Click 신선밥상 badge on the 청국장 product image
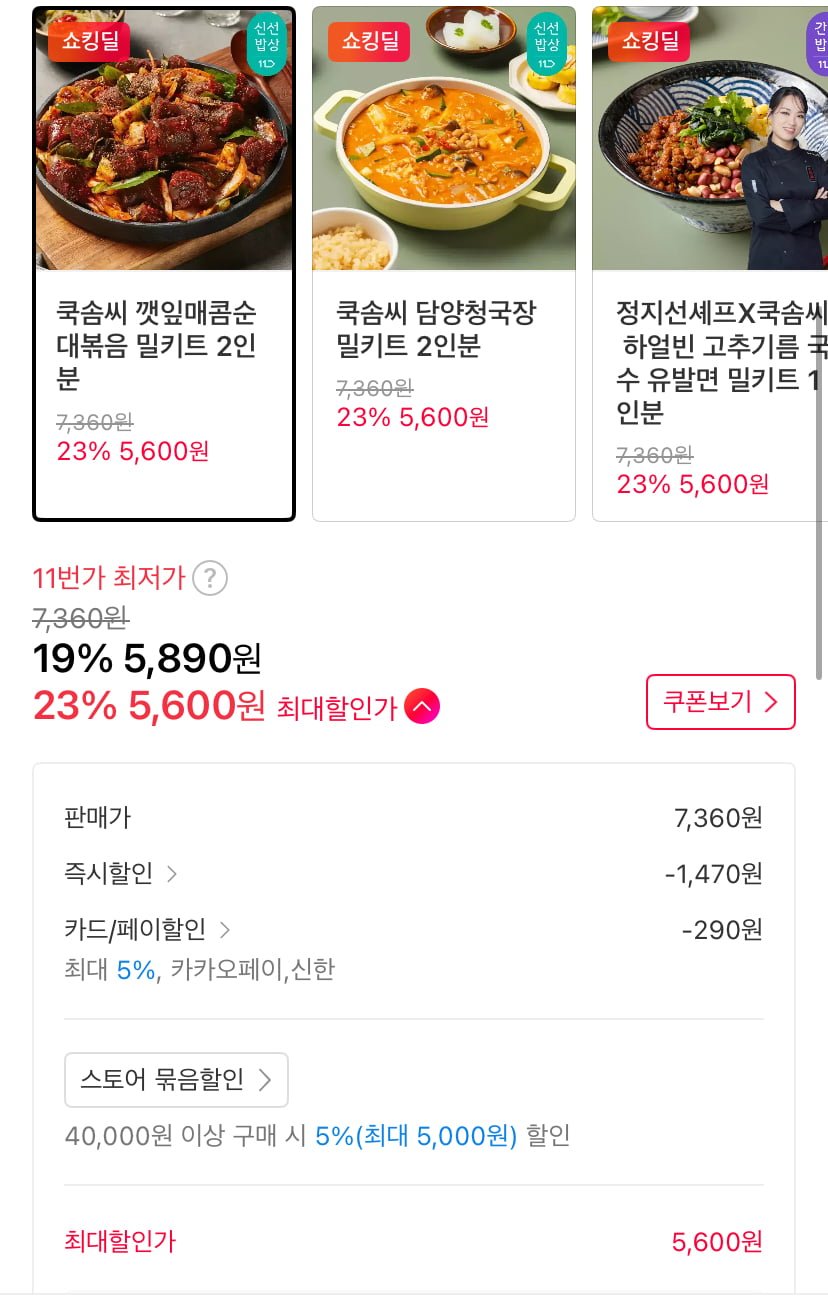The height and width of the screenshot is (1296, 828). click(546, 44)
